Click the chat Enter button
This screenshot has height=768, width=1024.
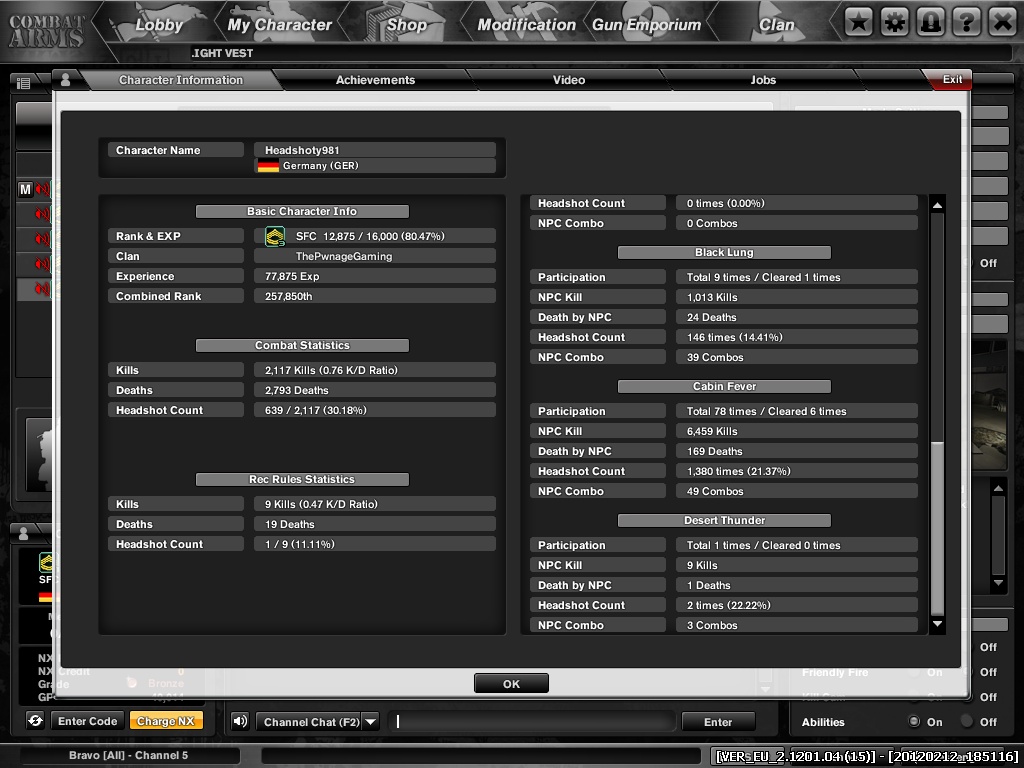[x=718, y=722]
